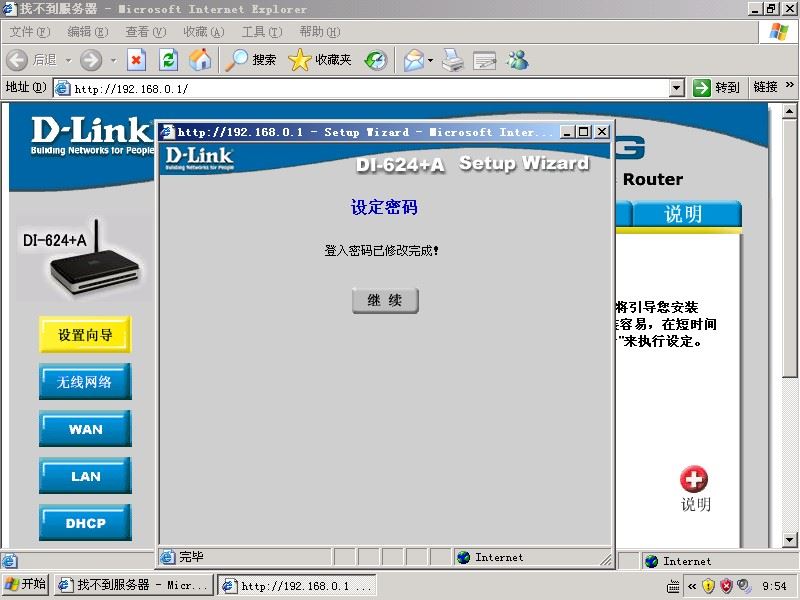Screen dimensions: 800x600
Task: Click the 继续 continue button
Action: (385, 301)
